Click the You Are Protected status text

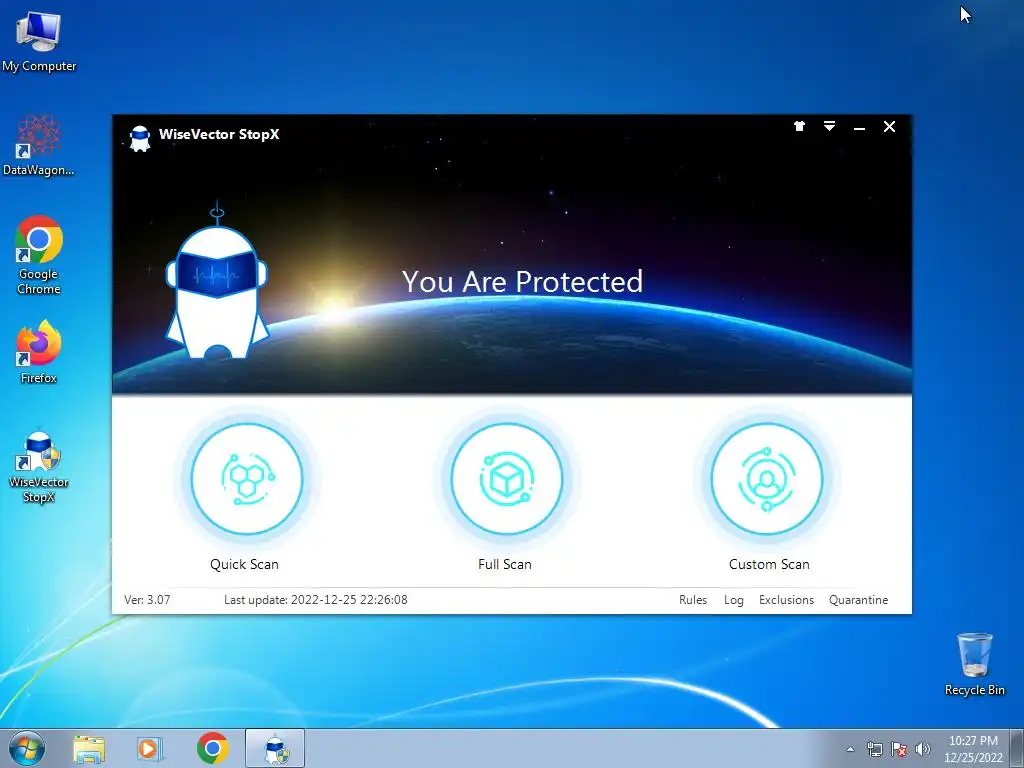(522, 281)
